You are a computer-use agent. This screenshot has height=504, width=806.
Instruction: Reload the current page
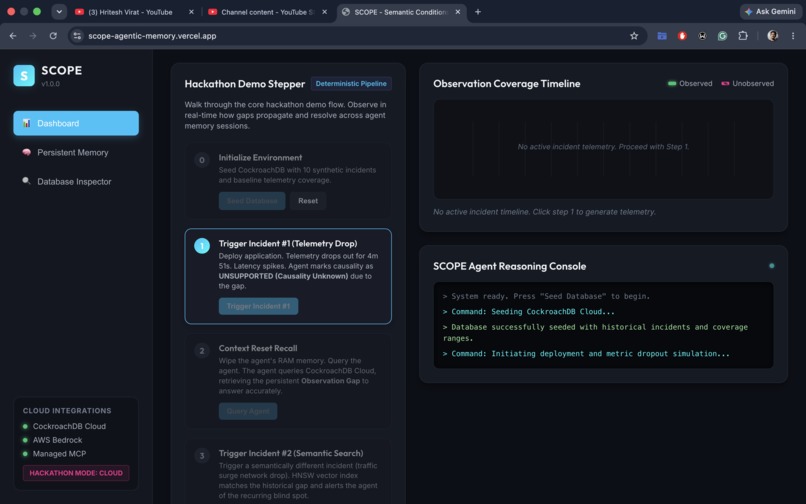53,36
